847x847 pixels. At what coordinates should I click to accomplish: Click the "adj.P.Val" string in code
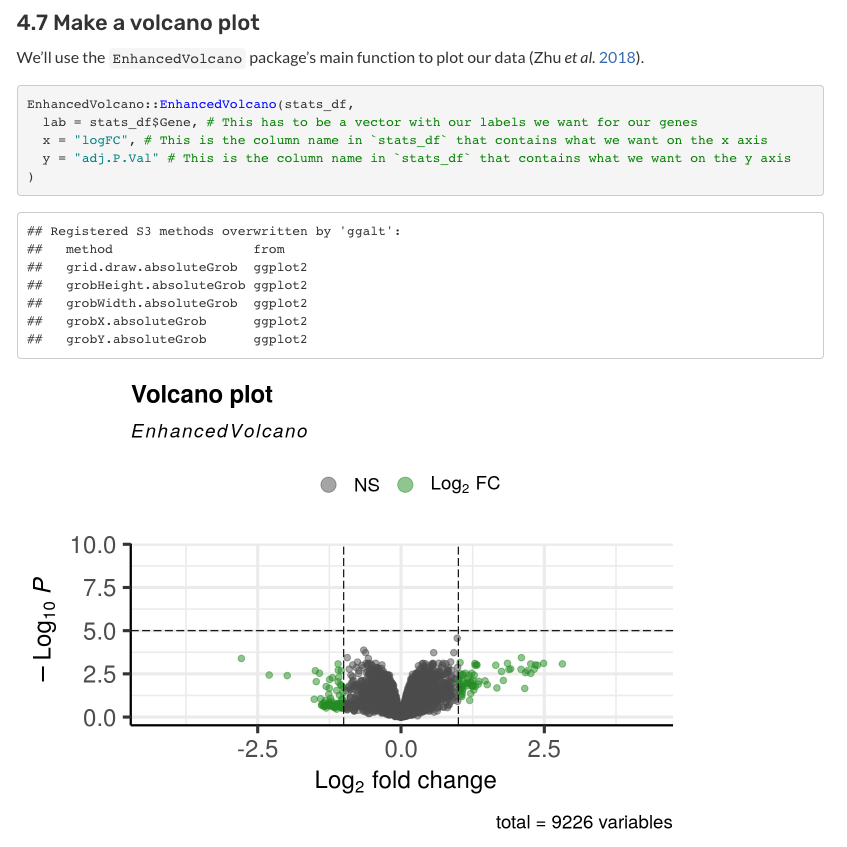coord(116,158)
